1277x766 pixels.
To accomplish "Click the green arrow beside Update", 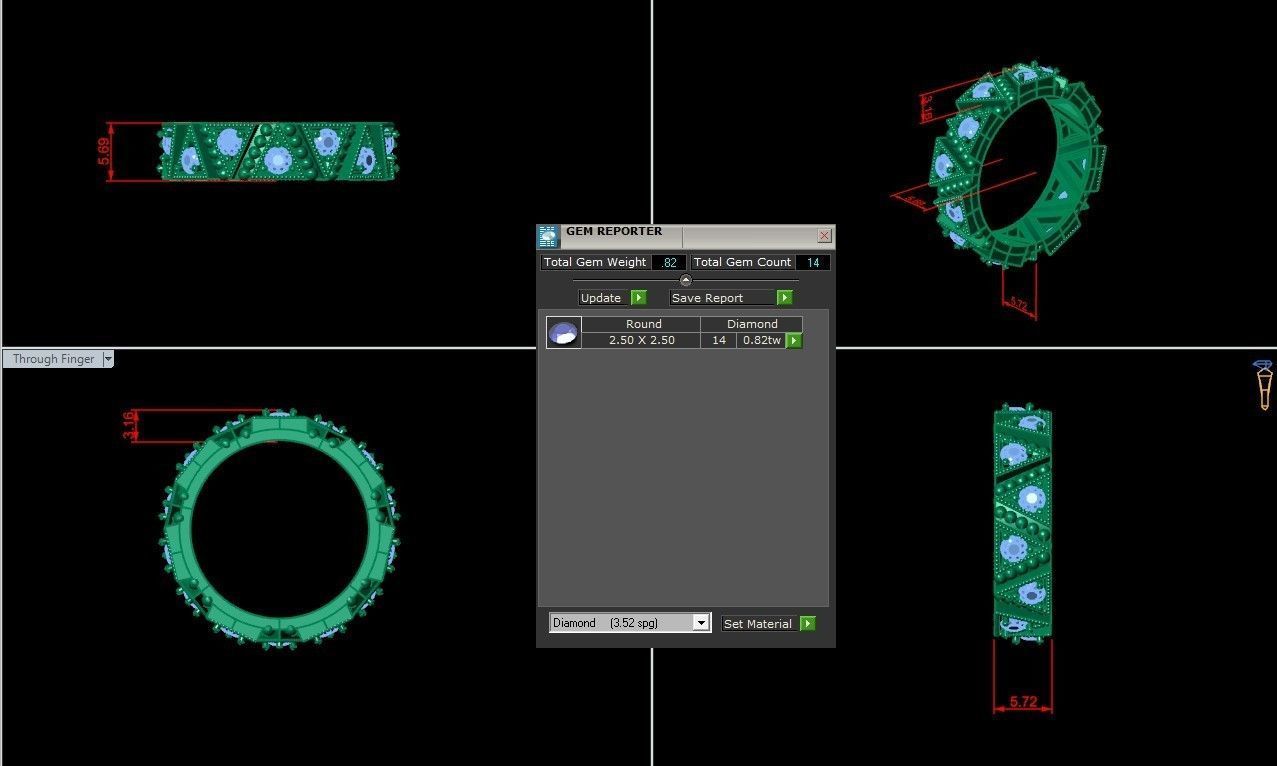I will (637, 297).
